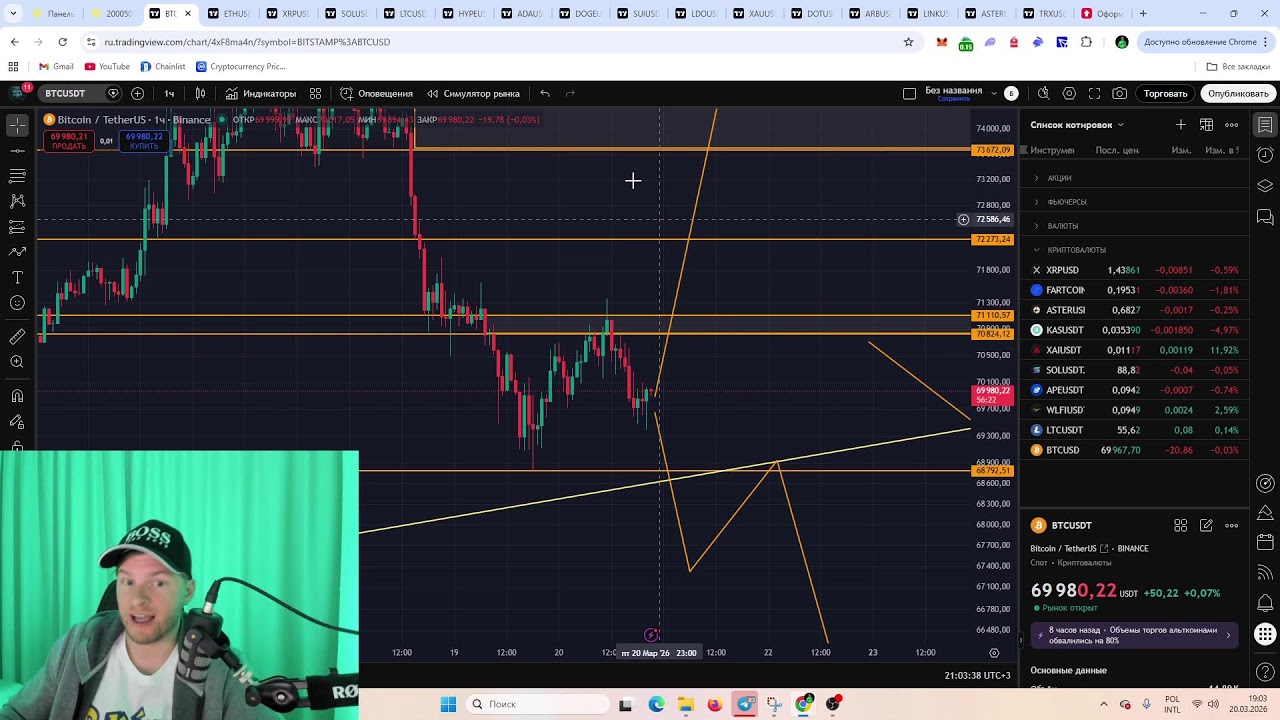The image size is (1280, 720).
Task: Select the zoom-in tool
Action: pyautogui.click(x=17, y=362)
